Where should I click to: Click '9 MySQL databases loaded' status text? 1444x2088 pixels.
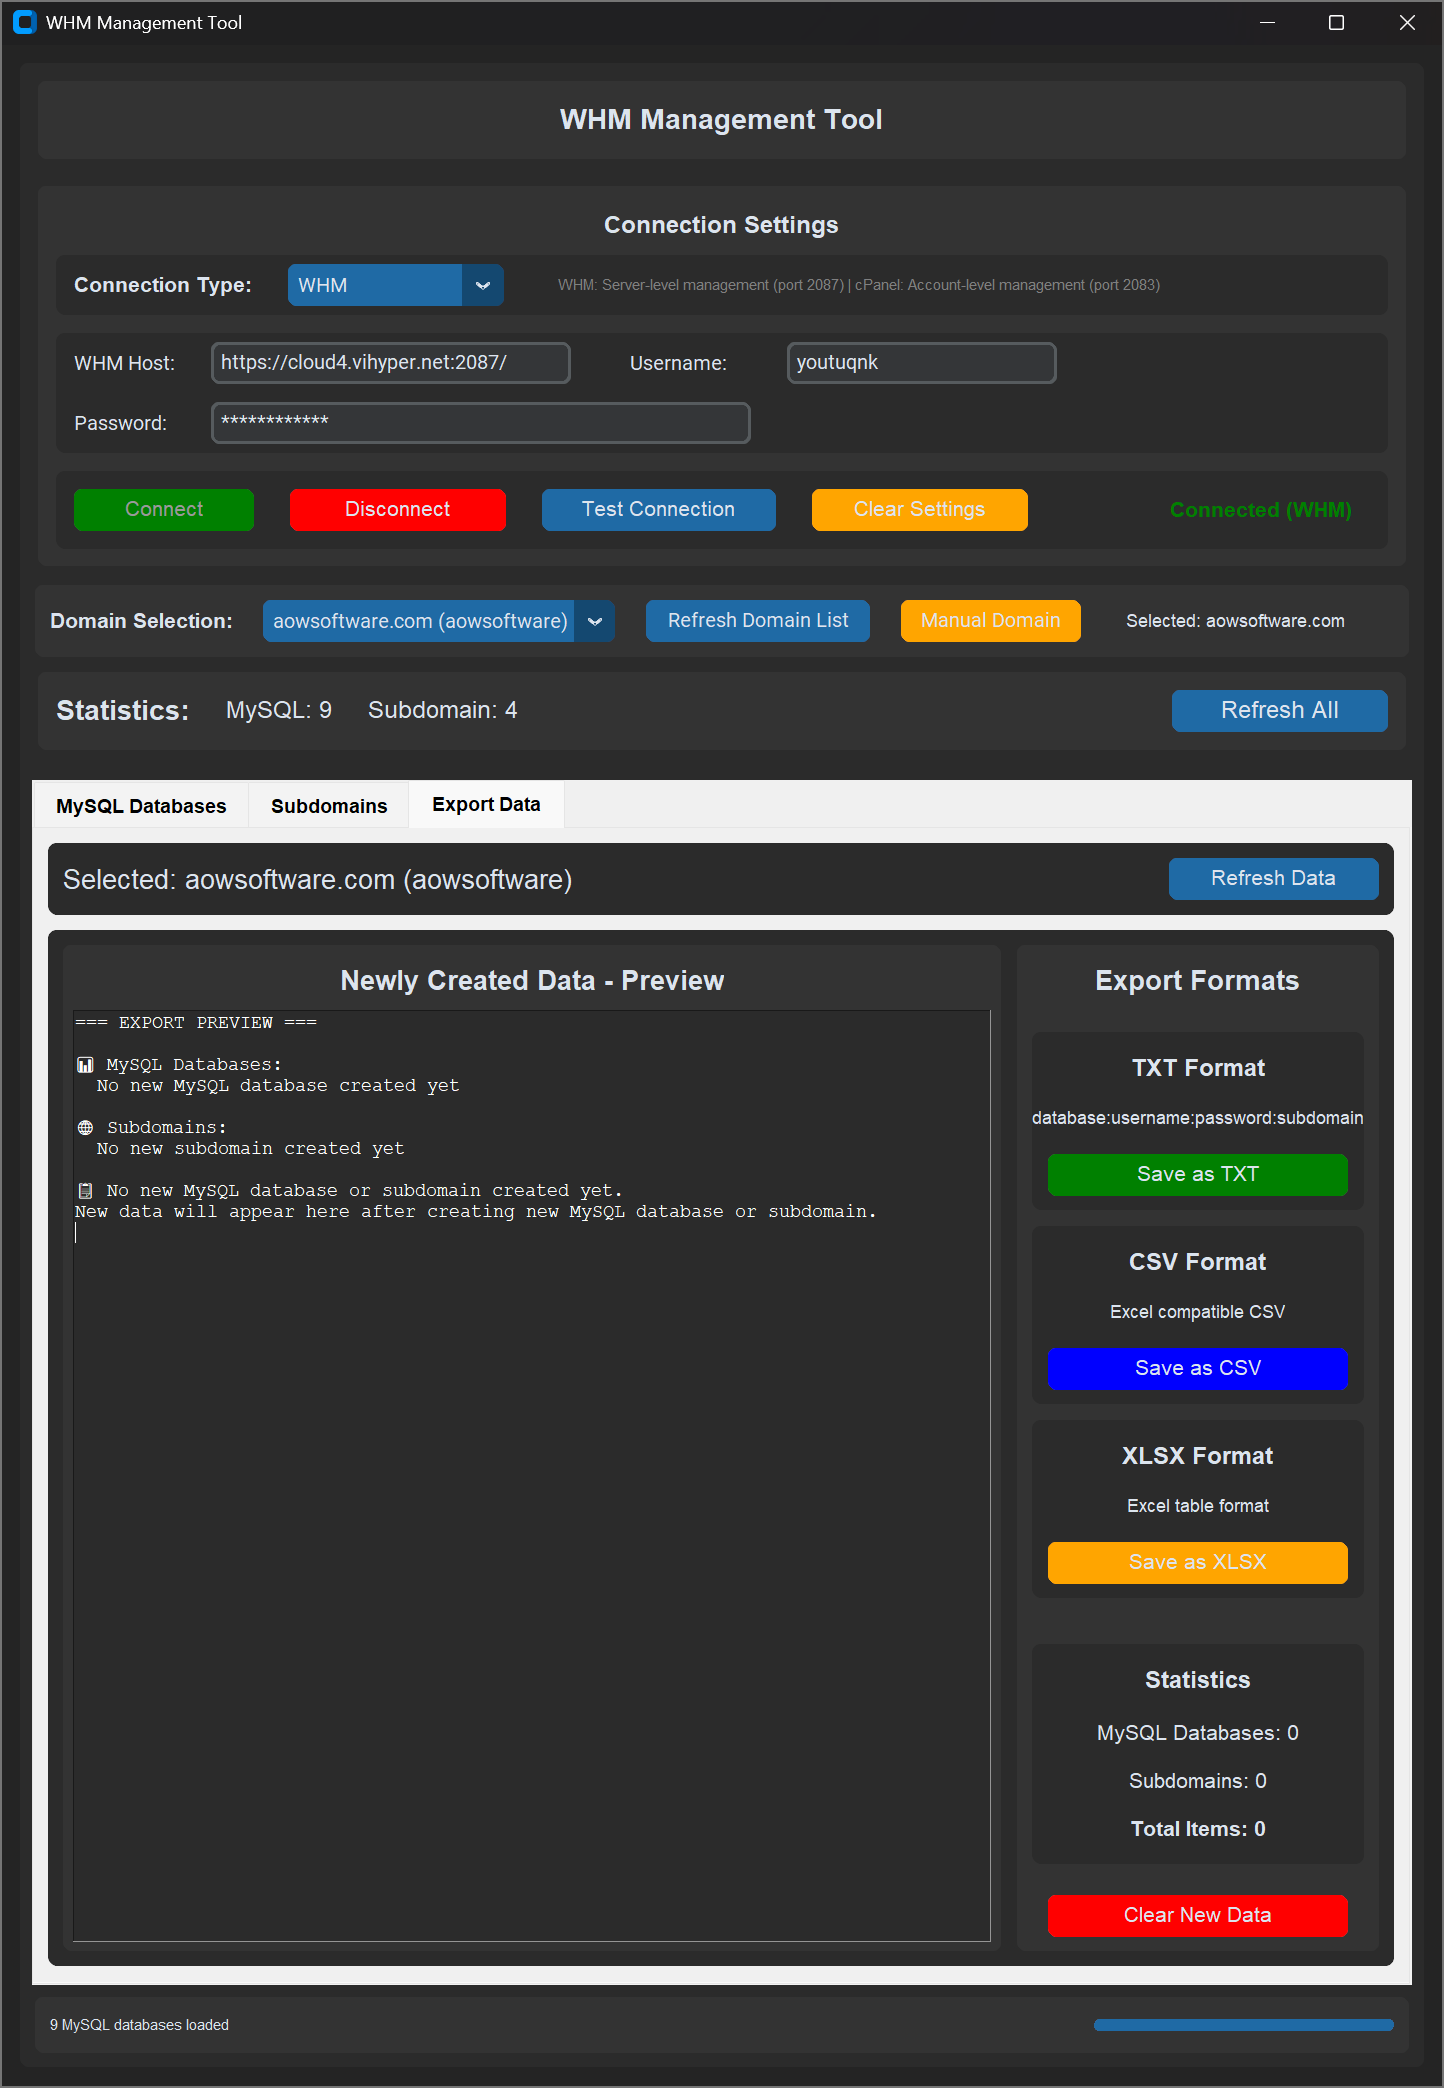pos(139,2025)
